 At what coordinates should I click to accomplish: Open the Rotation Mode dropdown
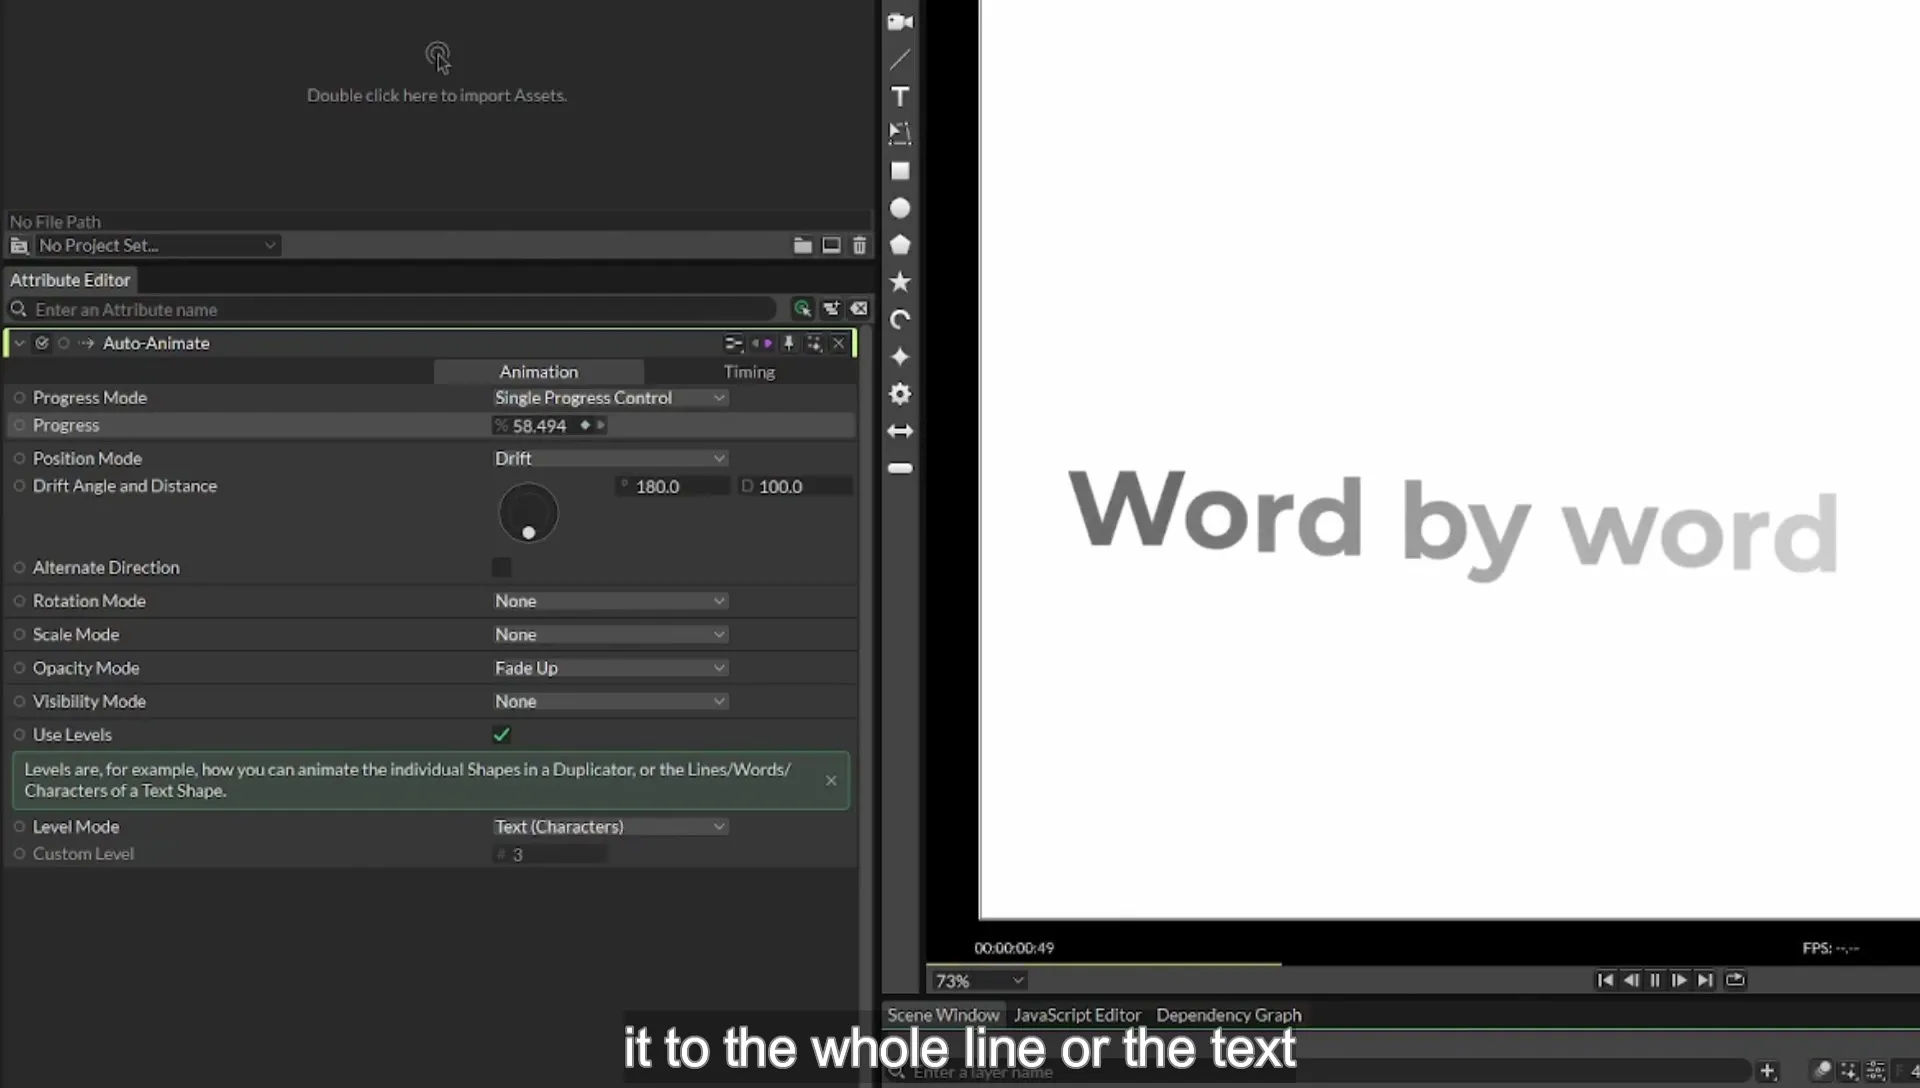[x=610, y=601]
